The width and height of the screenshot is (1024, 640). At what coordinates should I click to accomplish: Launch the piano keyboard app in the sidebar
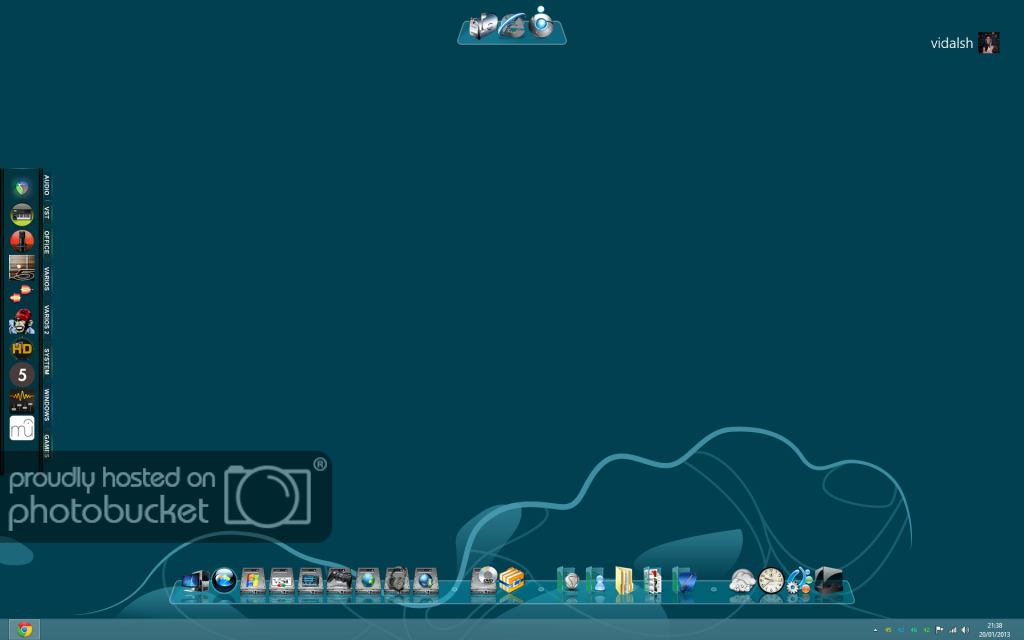tap(22, 214)
